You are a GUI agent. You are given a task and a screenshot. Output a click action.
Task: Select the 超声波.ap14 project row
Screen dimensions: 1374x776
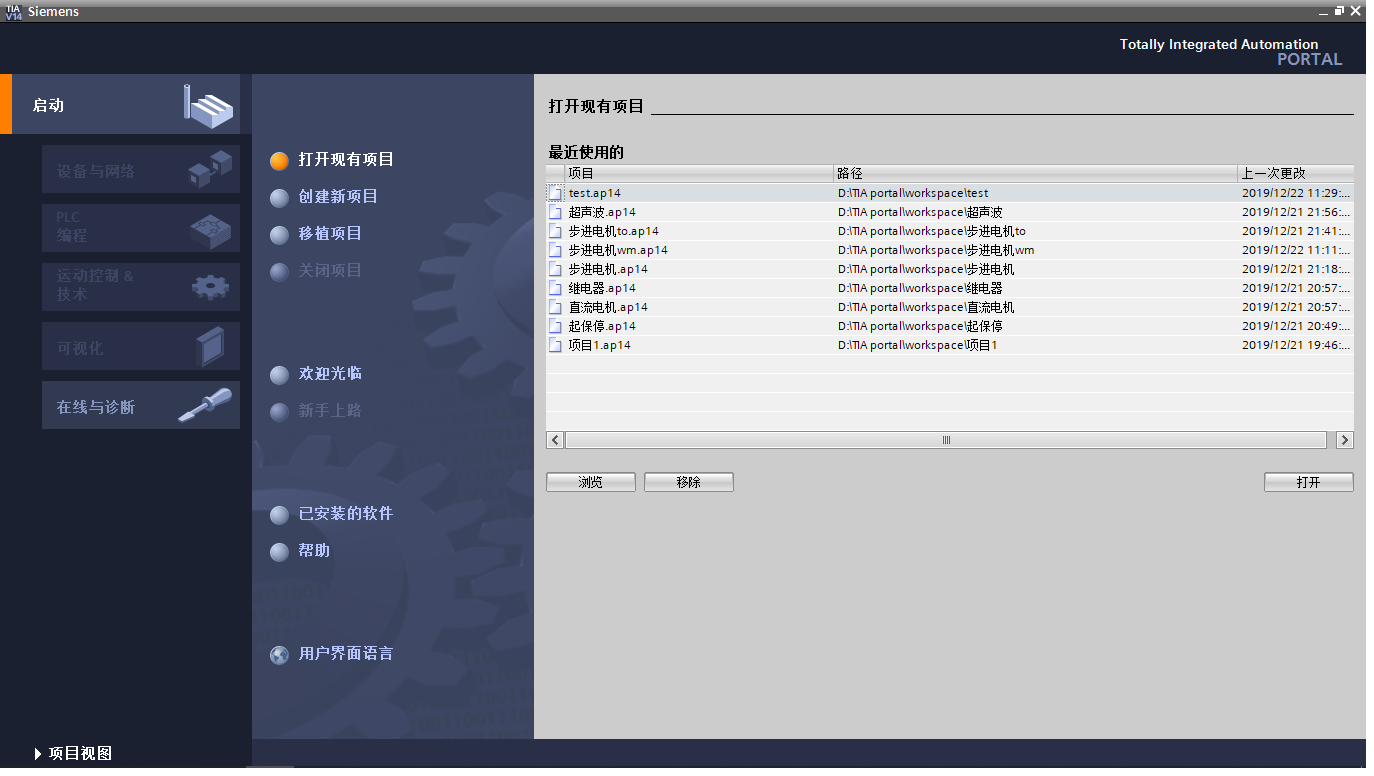[x=950, y=212]
